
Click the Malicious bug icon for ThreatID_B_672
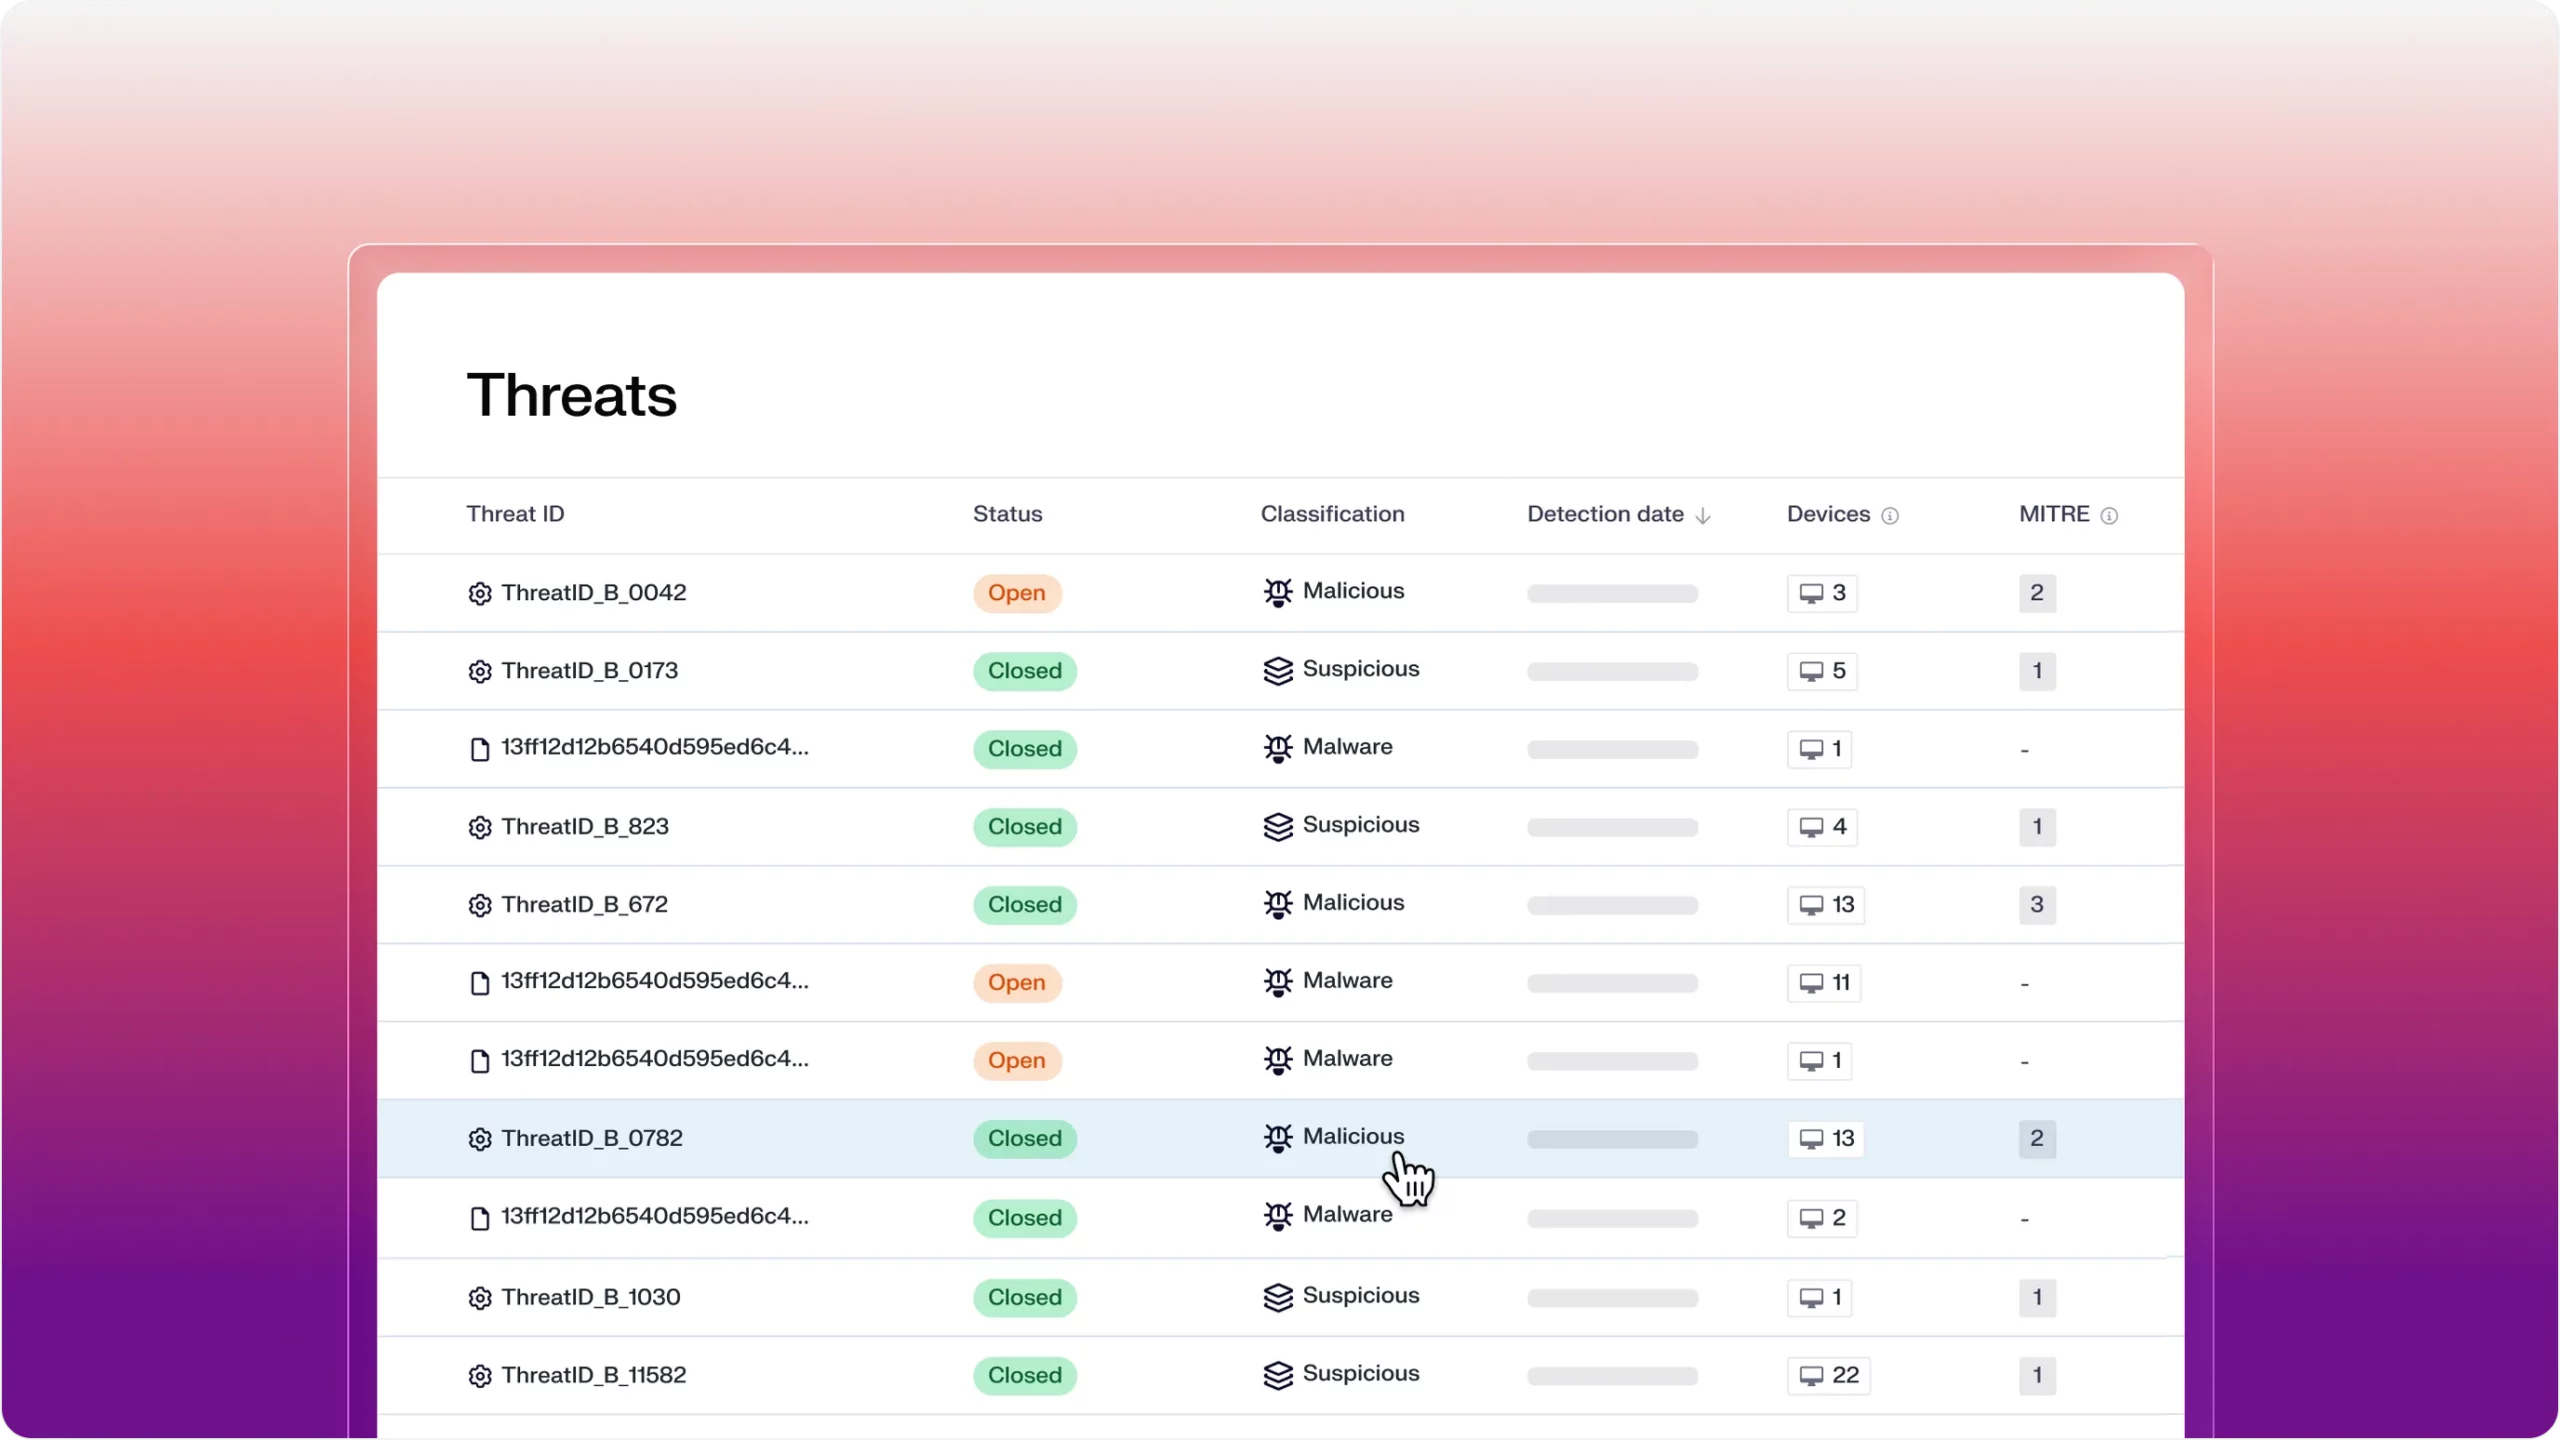click(x=1278, y=904)
